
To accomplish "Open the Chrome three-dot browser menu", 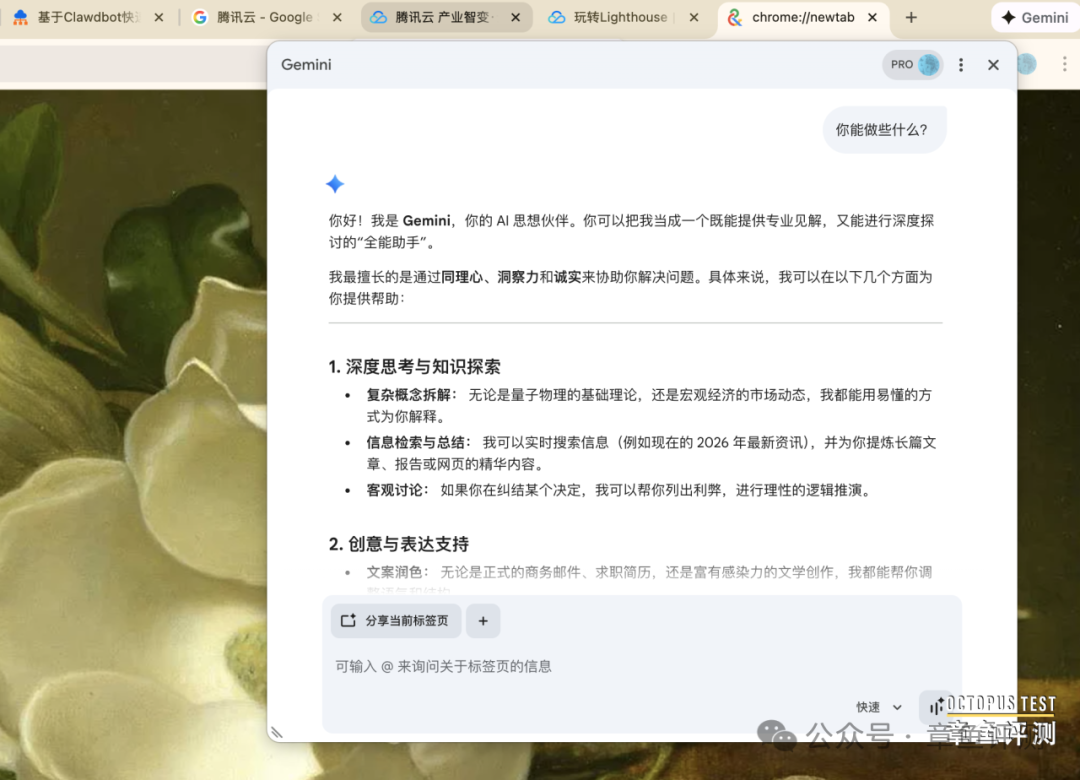I will point(1064,64).
